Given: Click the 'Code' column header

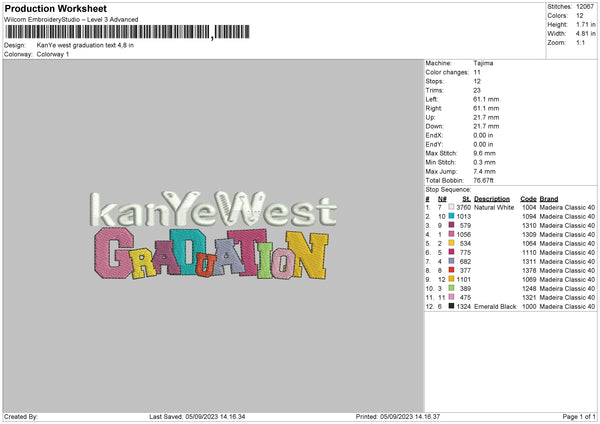Looking at the screenshot, I should pos(528,199).
